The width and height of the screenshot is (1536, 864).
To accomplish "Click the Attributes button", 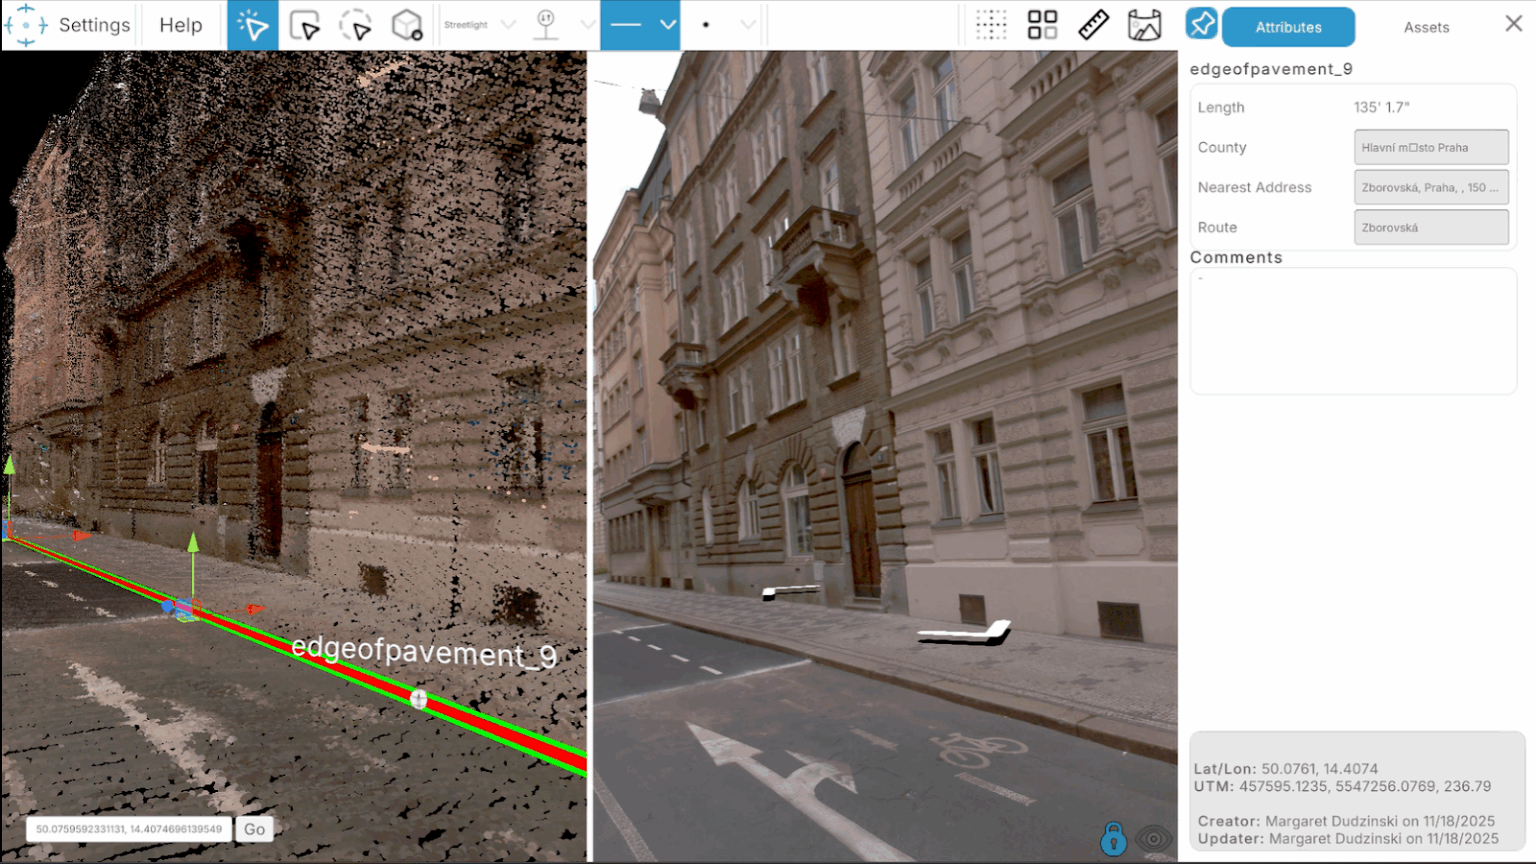I will click(1288, 27).
